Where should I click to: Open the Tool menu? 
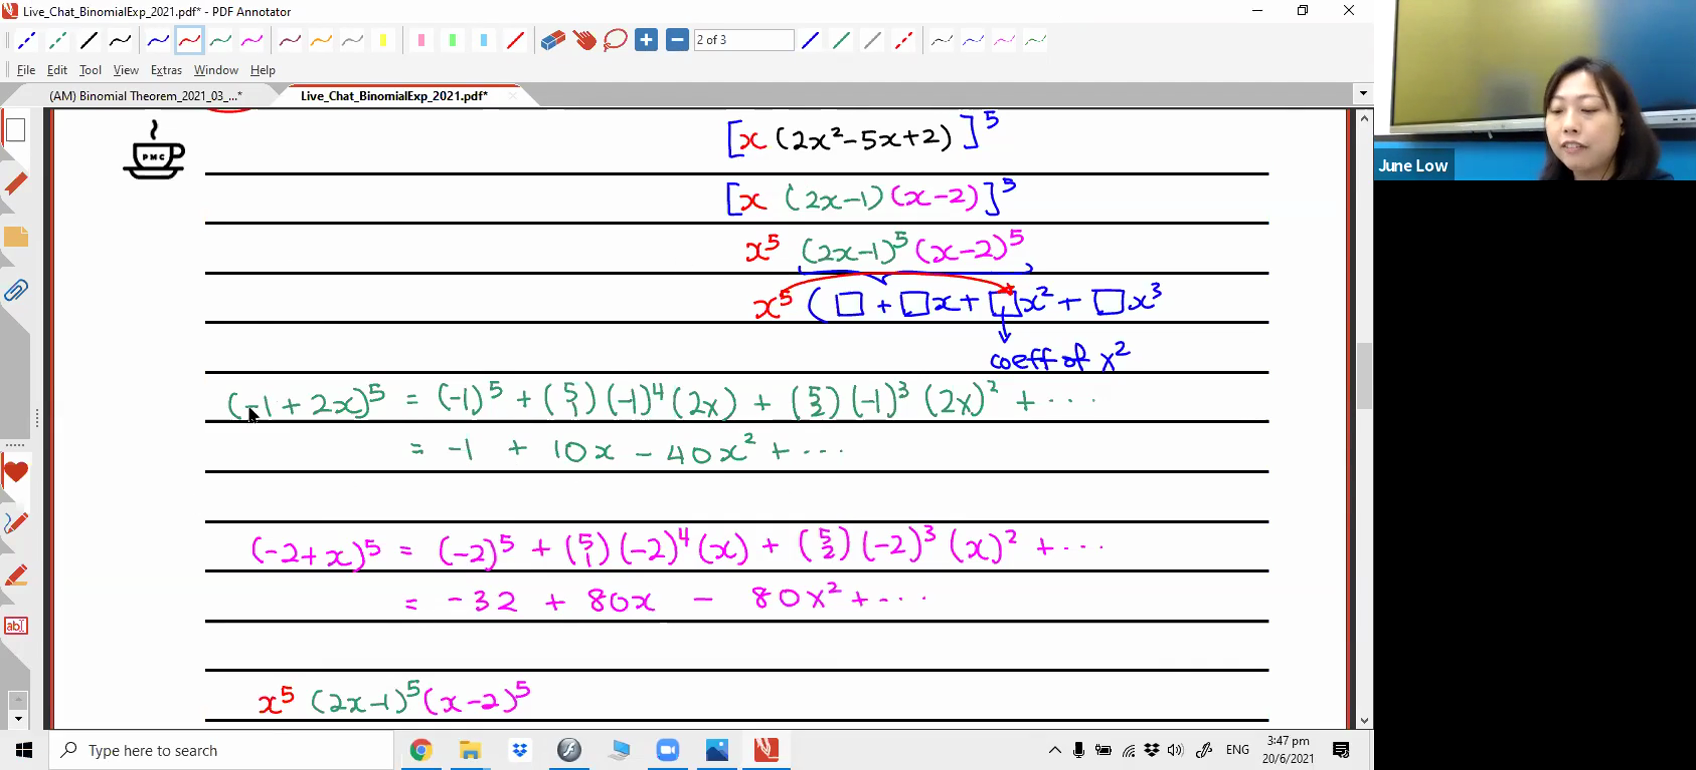tap(90, 70)
